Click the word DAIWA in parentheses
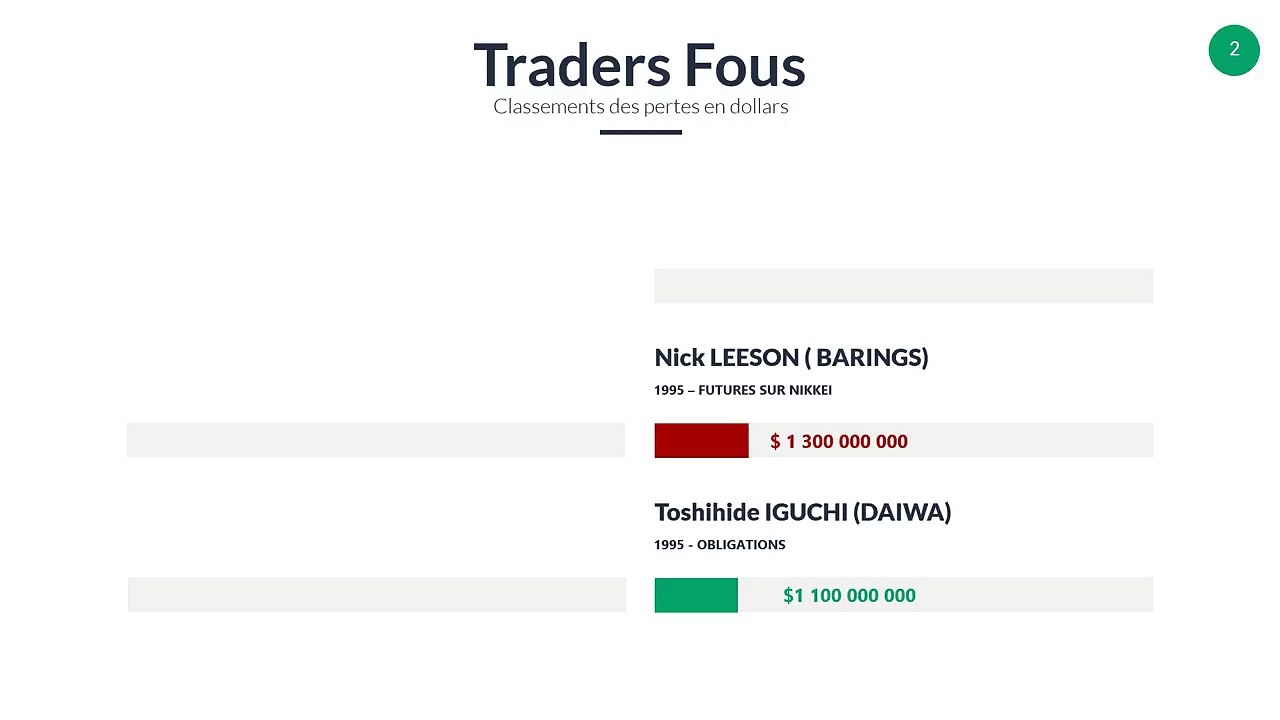 point(902,512)
